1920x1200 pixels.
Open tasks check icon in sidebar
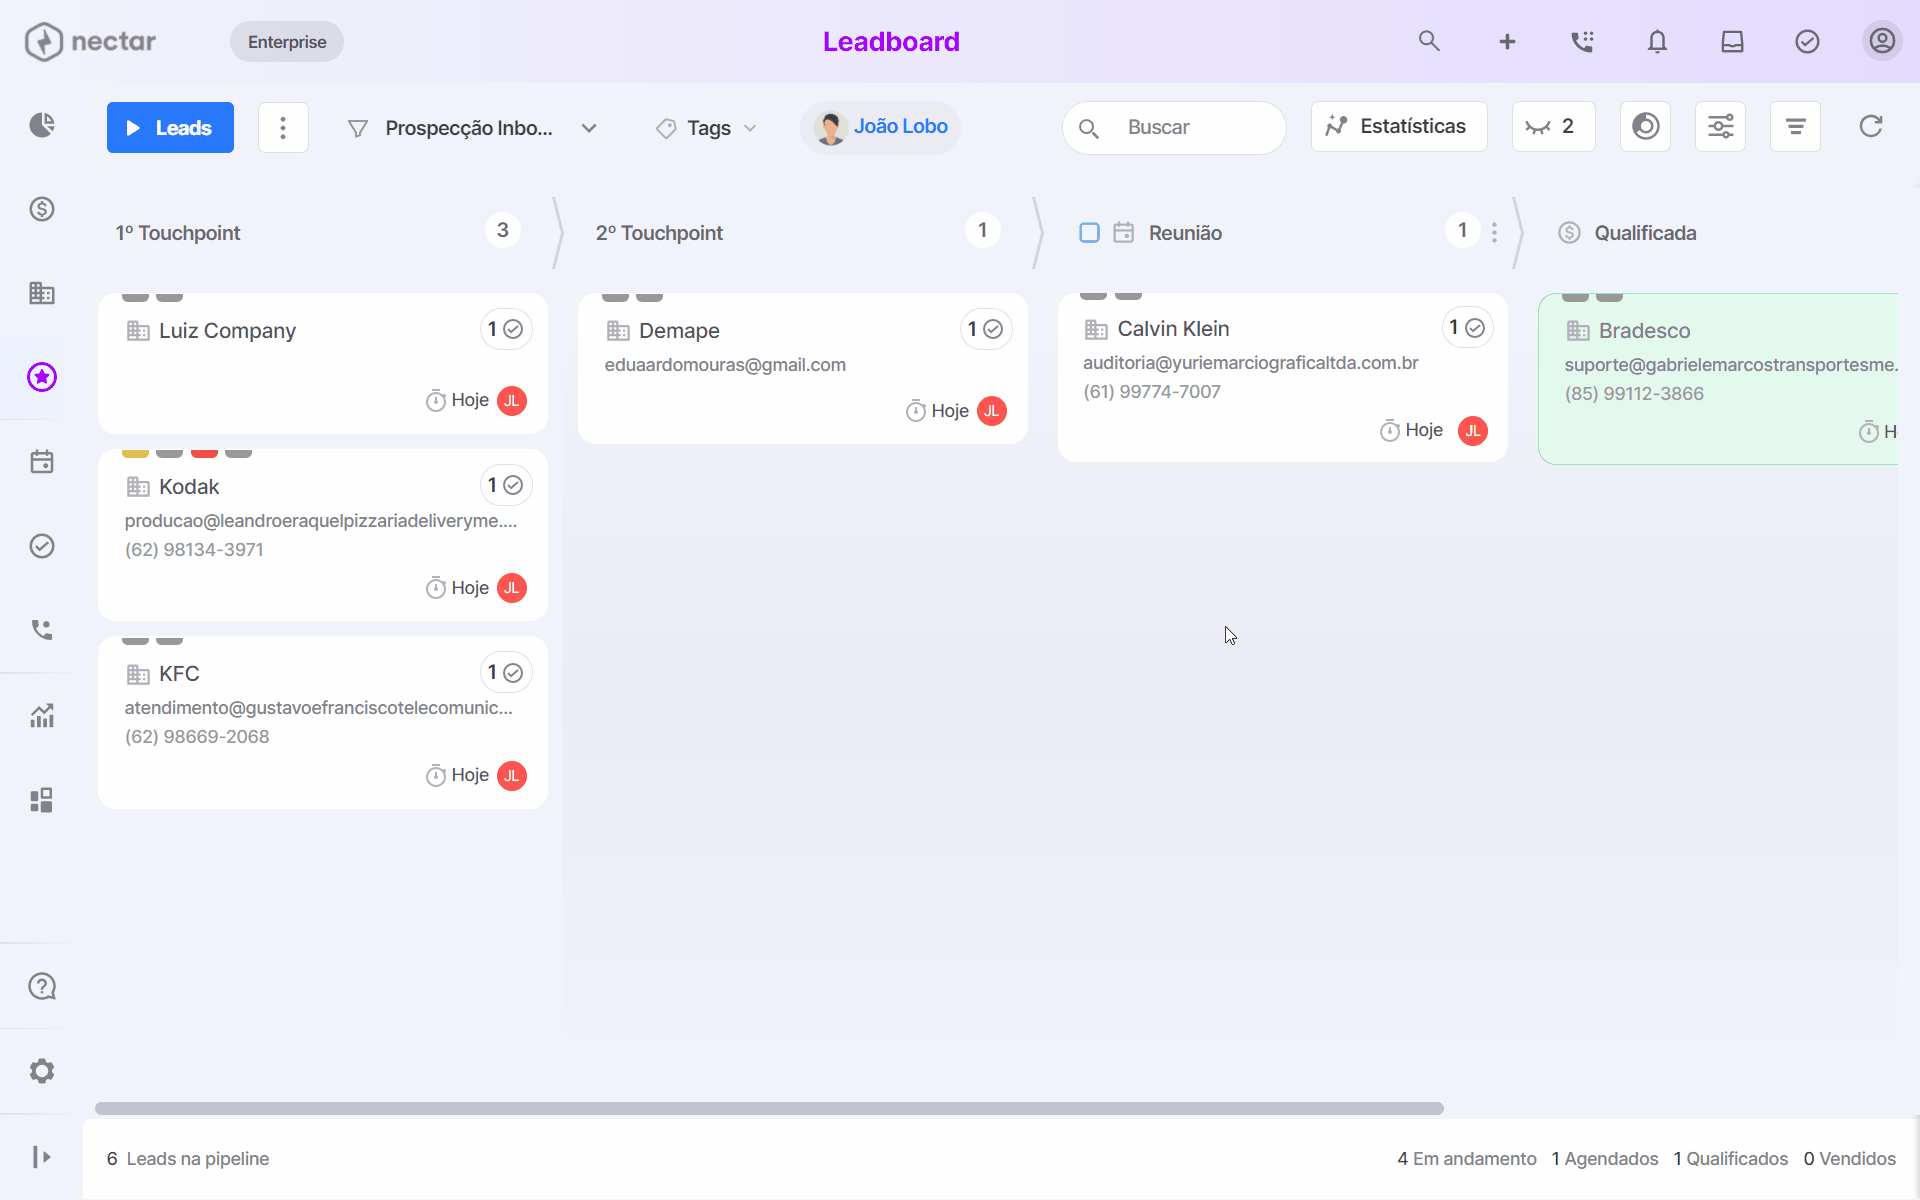[x=42, y=546]
